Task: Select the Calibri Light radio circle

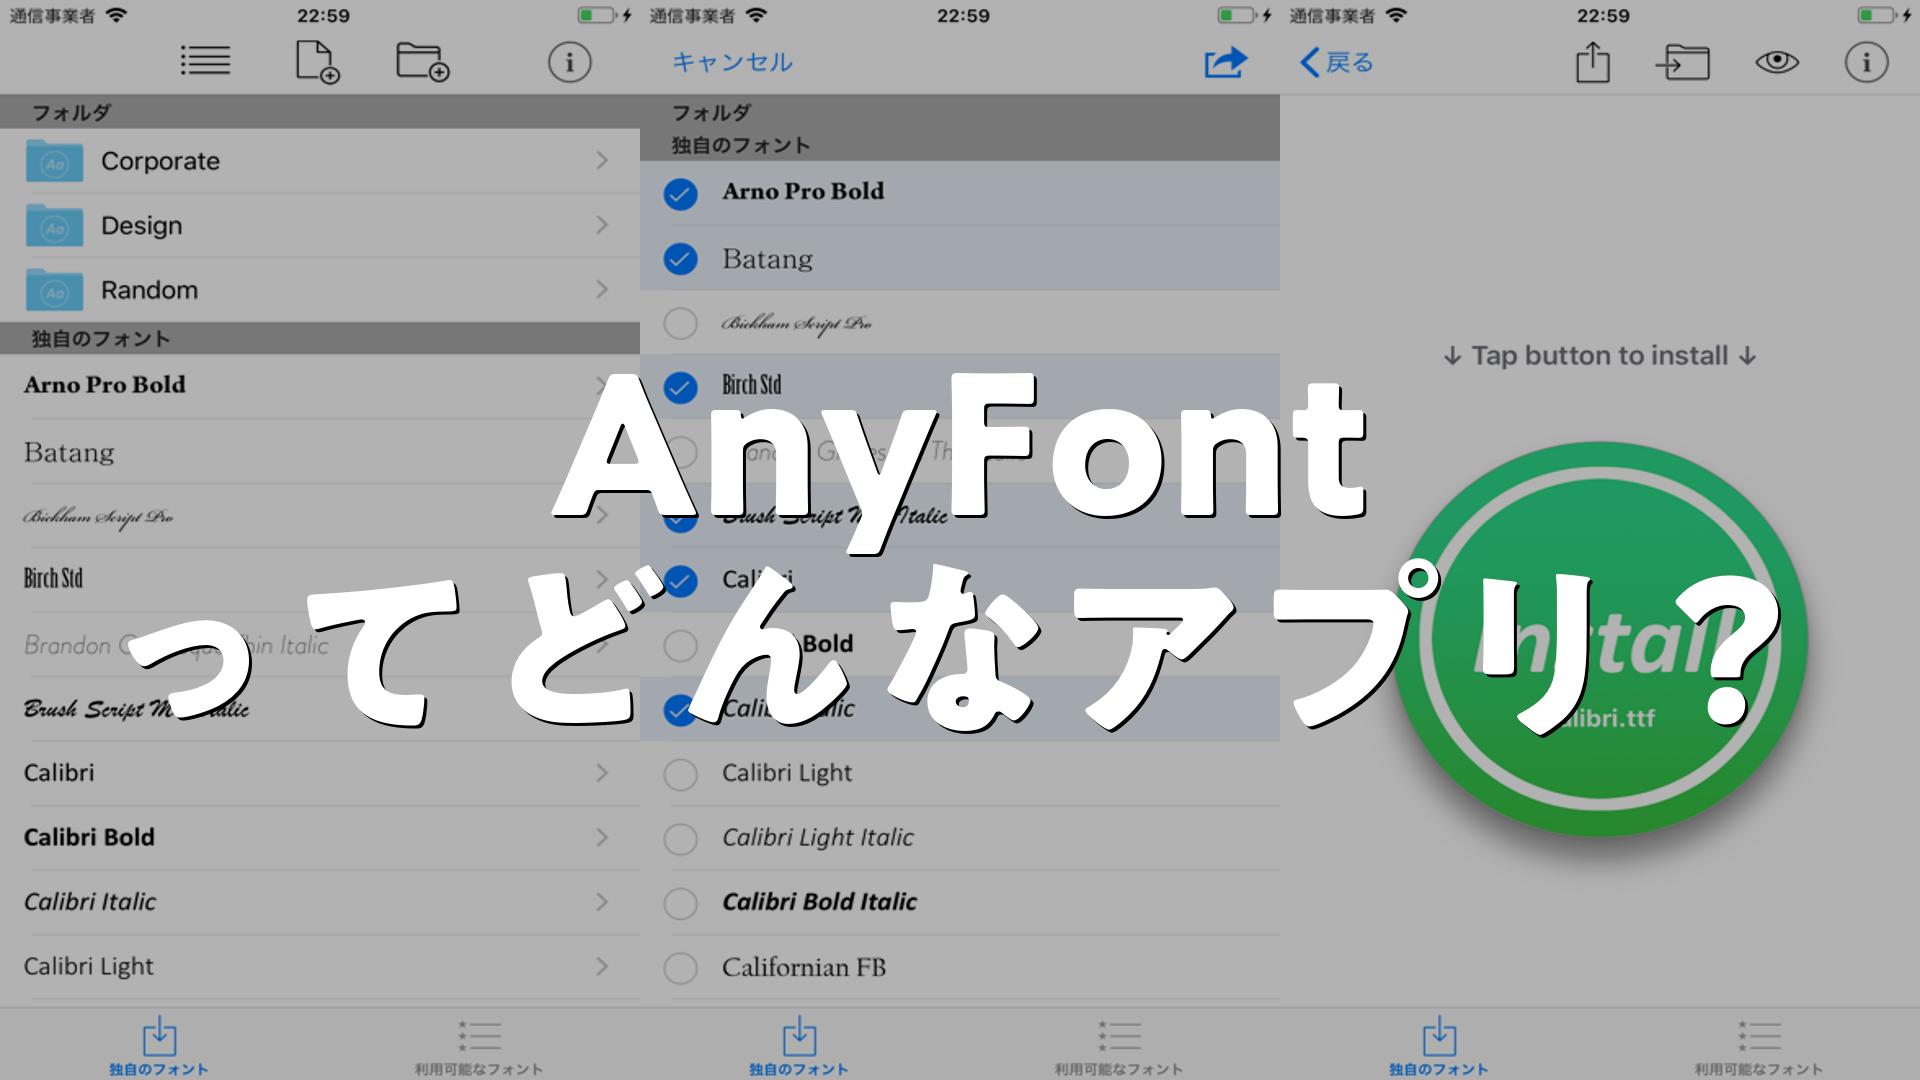Action: click(x=680, y=774)
